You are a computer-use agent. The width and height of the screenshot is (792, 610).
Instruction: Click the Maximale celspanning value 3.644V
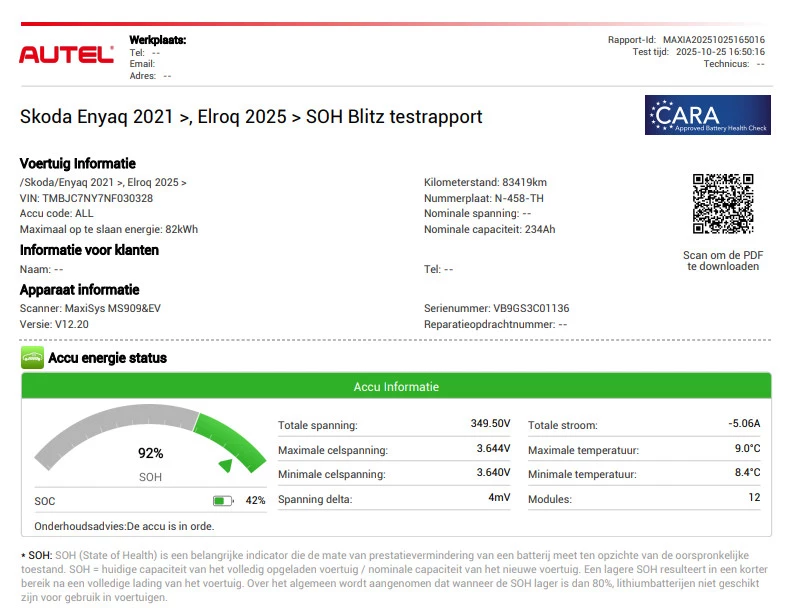point(493,448)
